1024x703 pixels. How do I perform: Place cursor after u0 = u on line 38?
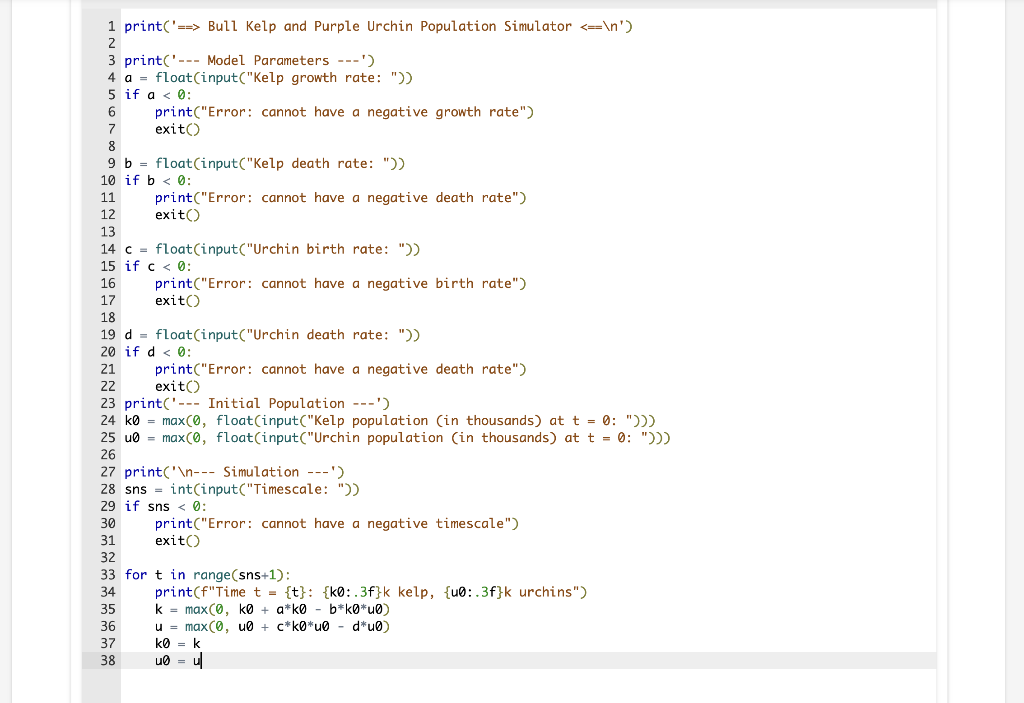pyautogui.click(x=199, y=660)
